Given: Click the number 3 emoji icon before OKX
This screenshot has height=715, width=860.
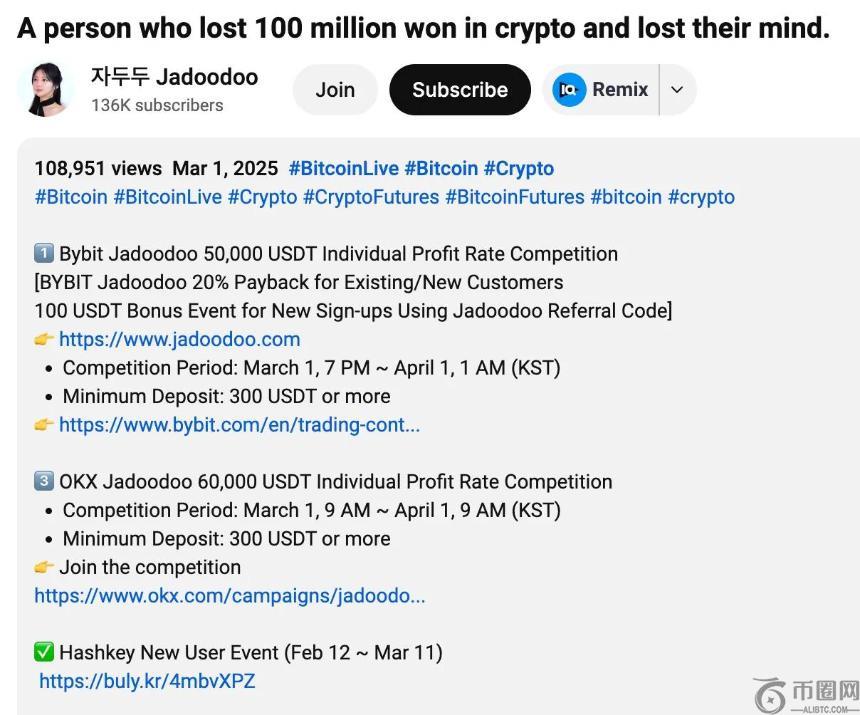Looking at the screenshot, I should (44, 482).
